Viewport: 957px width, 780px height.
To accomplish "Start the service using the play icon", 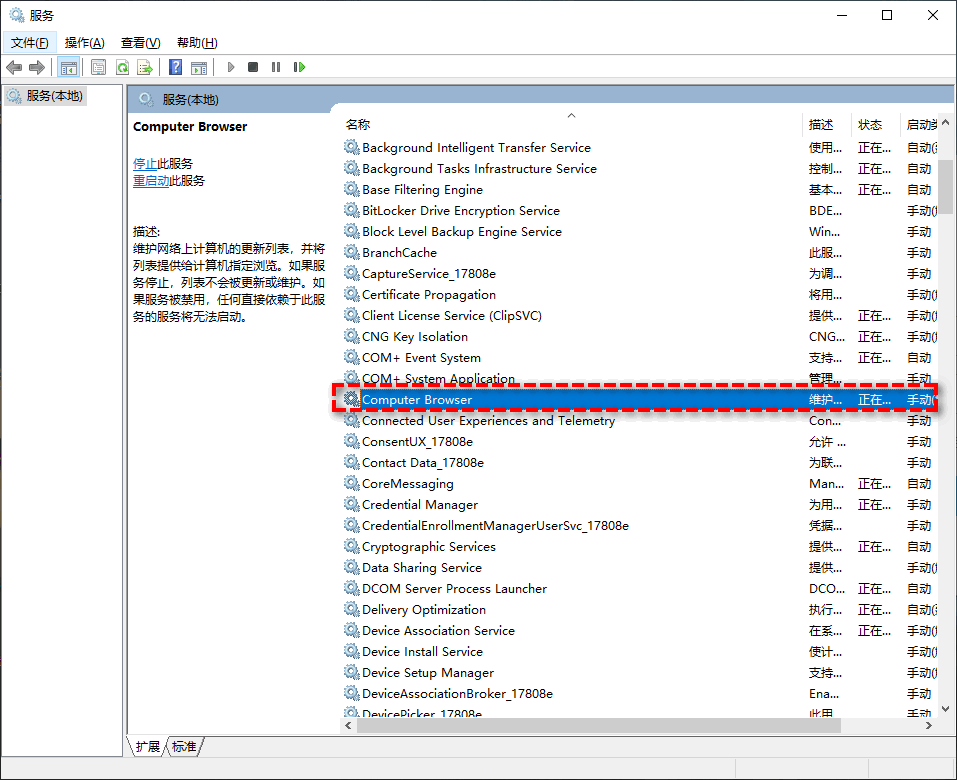I will point(231,67).
